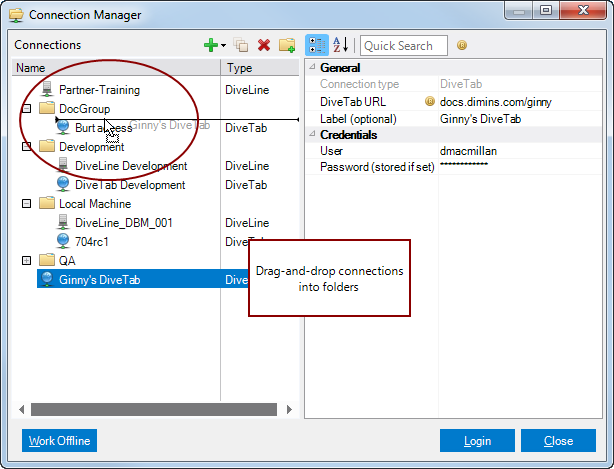Image resolution: width=614 pixels, height=469 pixels.
Task: Click the Type column header
Action: (x=260, y=67)
